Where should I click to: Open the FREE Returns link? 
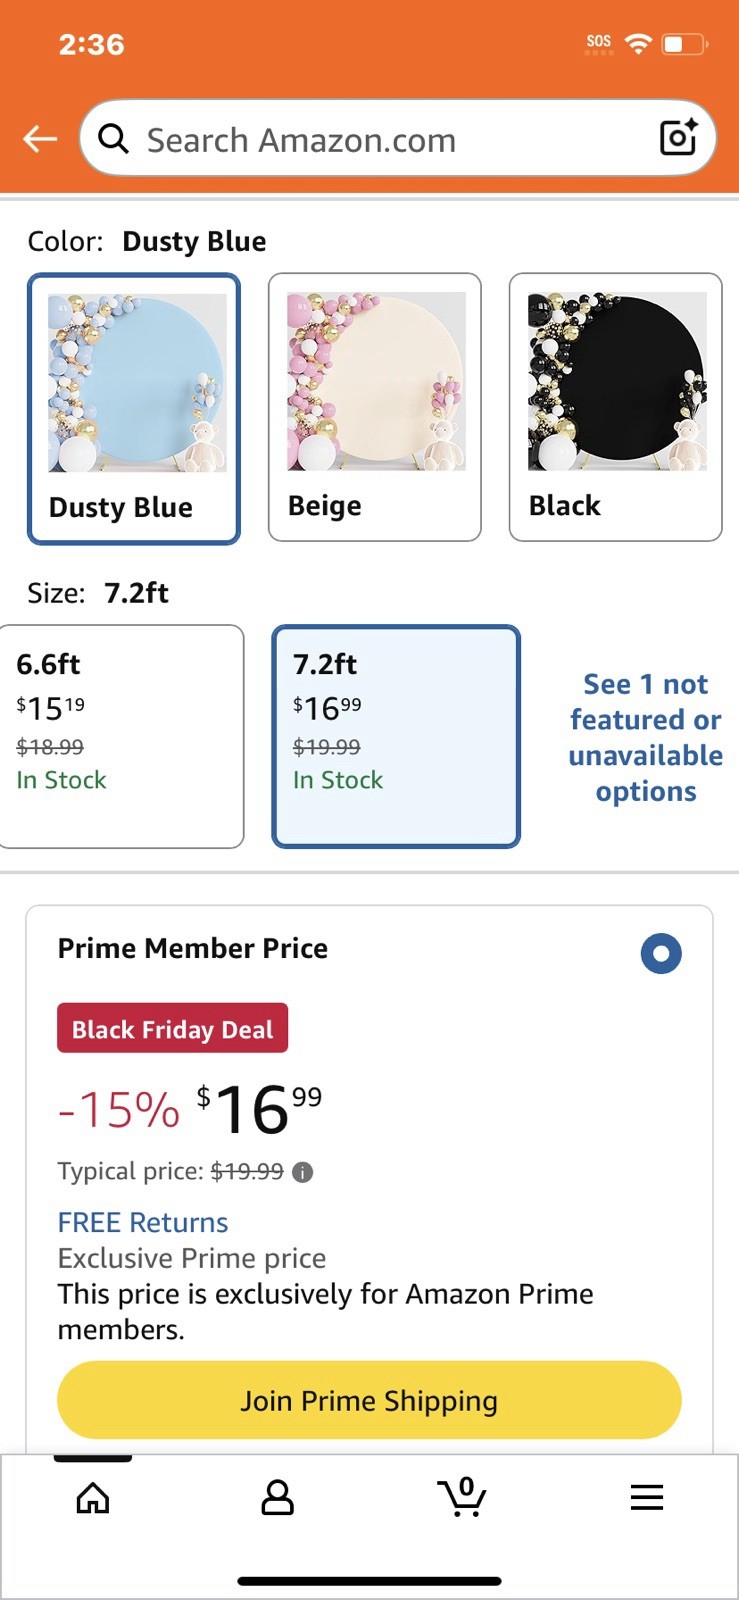143,1222
